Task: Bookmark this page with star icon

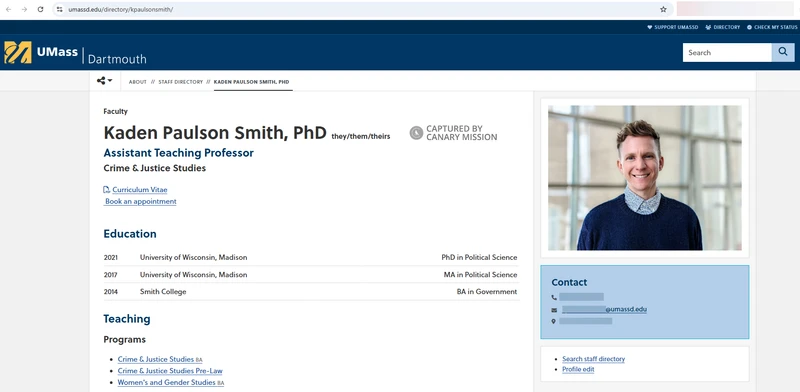Action: (663, 9)
